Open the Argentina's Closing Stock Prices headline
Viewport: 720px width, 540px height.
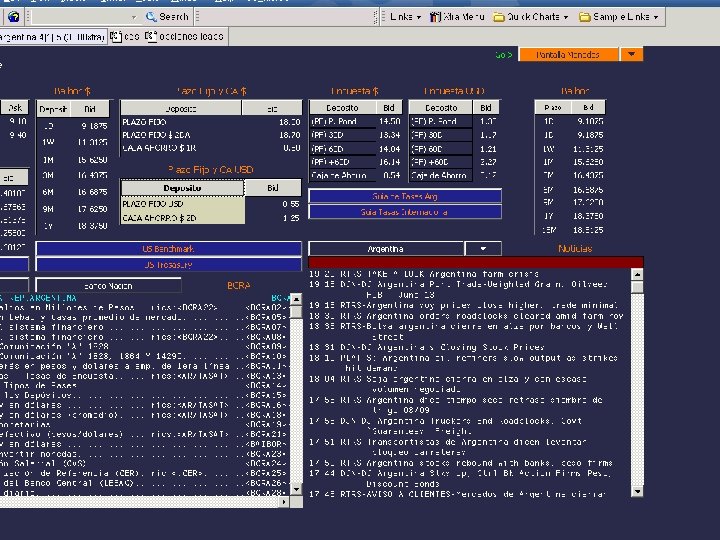(x=426, y=347)
